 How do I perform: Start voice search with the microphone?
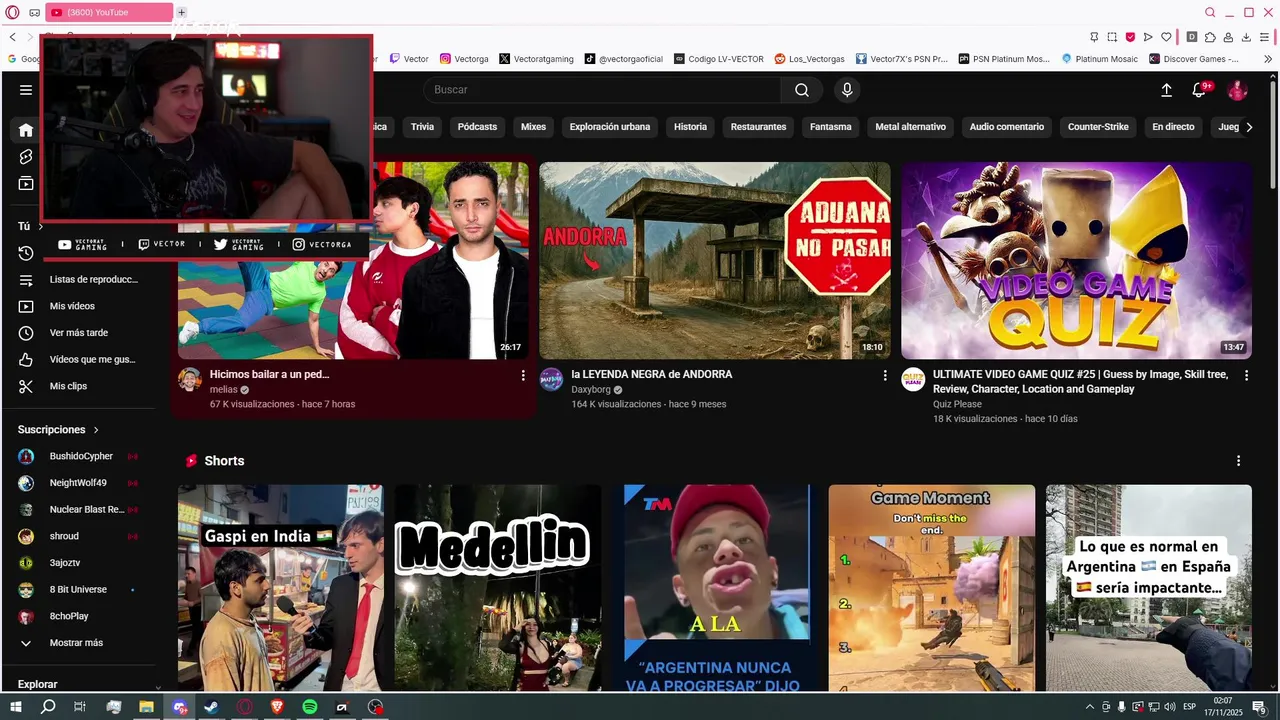click(847, 90)
